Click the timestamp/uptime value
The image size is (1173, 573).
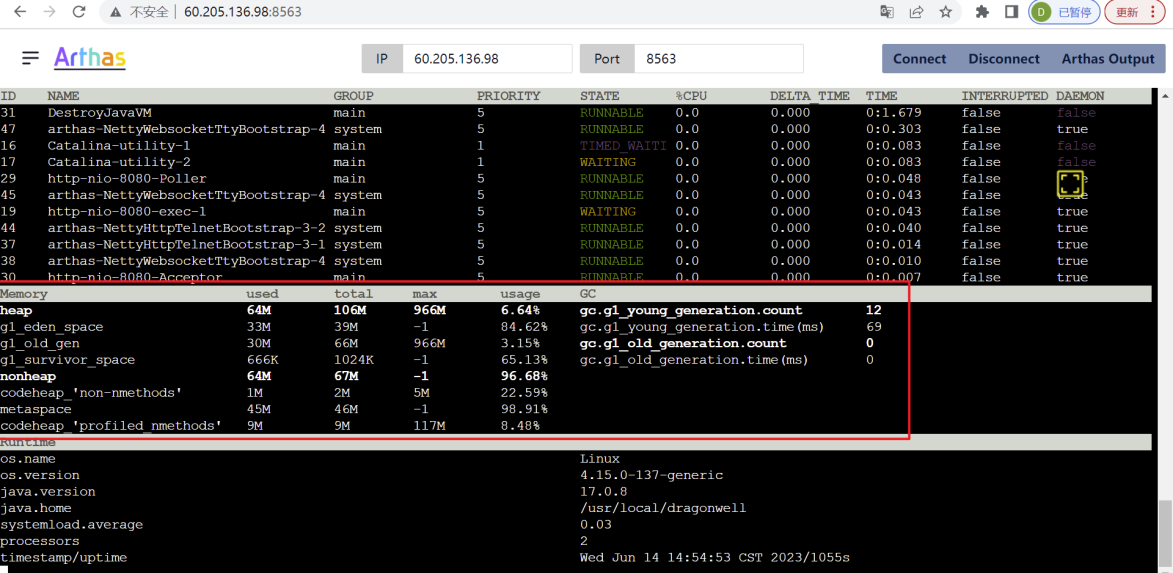pos(715,557)
